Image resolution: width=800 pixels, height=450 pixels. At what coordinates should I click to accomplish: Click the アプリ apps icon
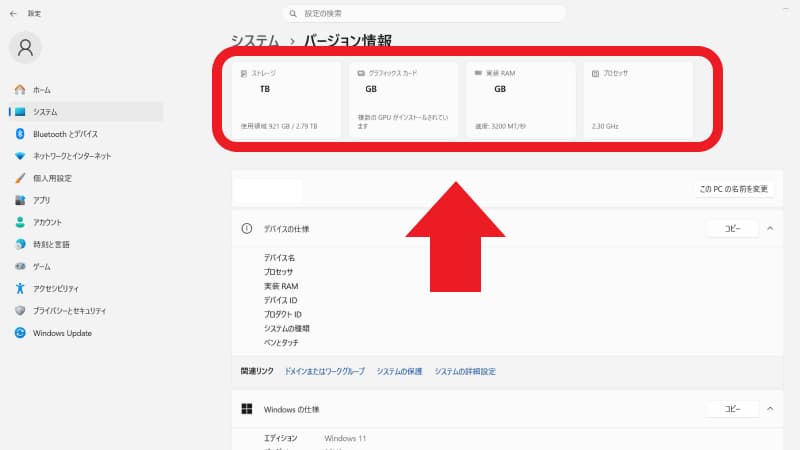[x=20, y=200]
